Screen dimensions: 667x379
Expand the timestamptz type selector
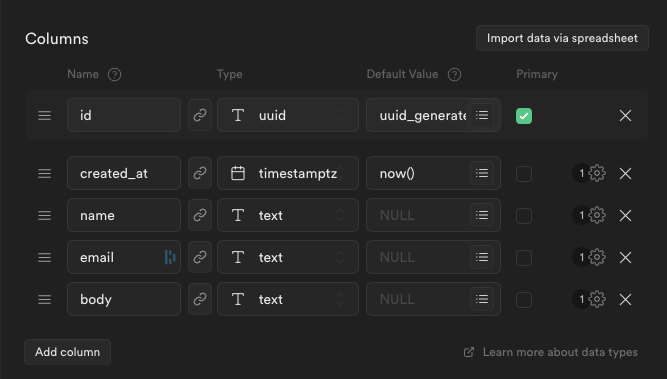point(288,173)
